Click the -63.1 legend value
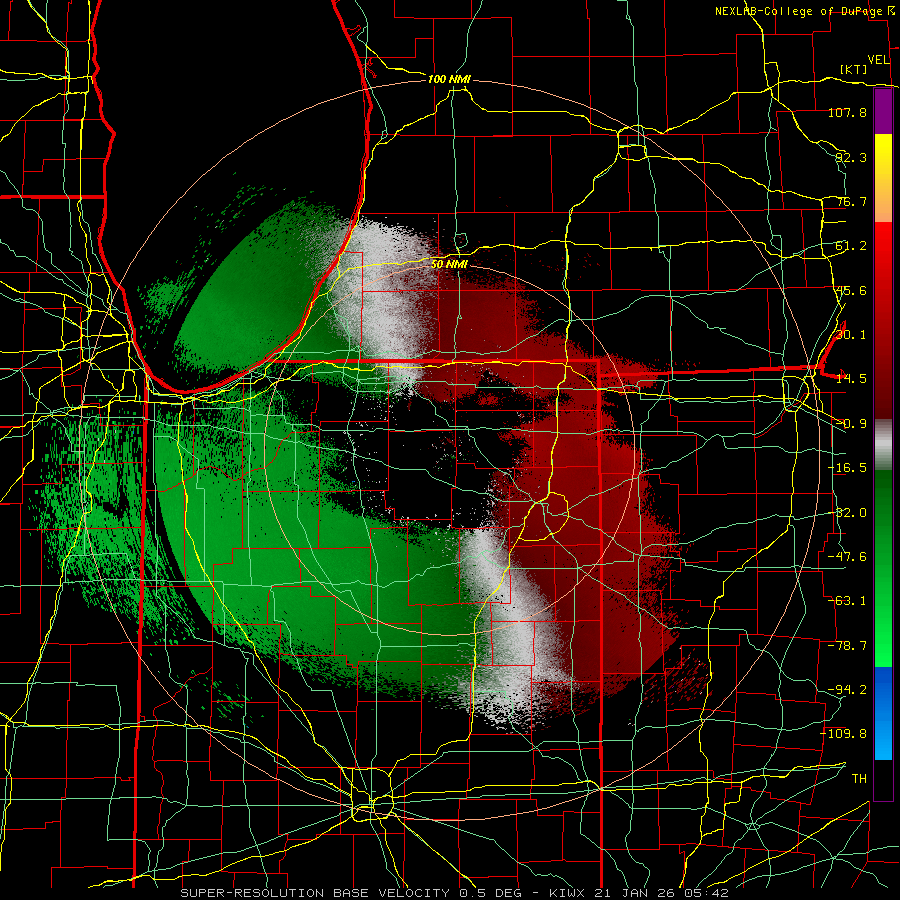The height and width of the screenshot is (900, 900). 847,601
